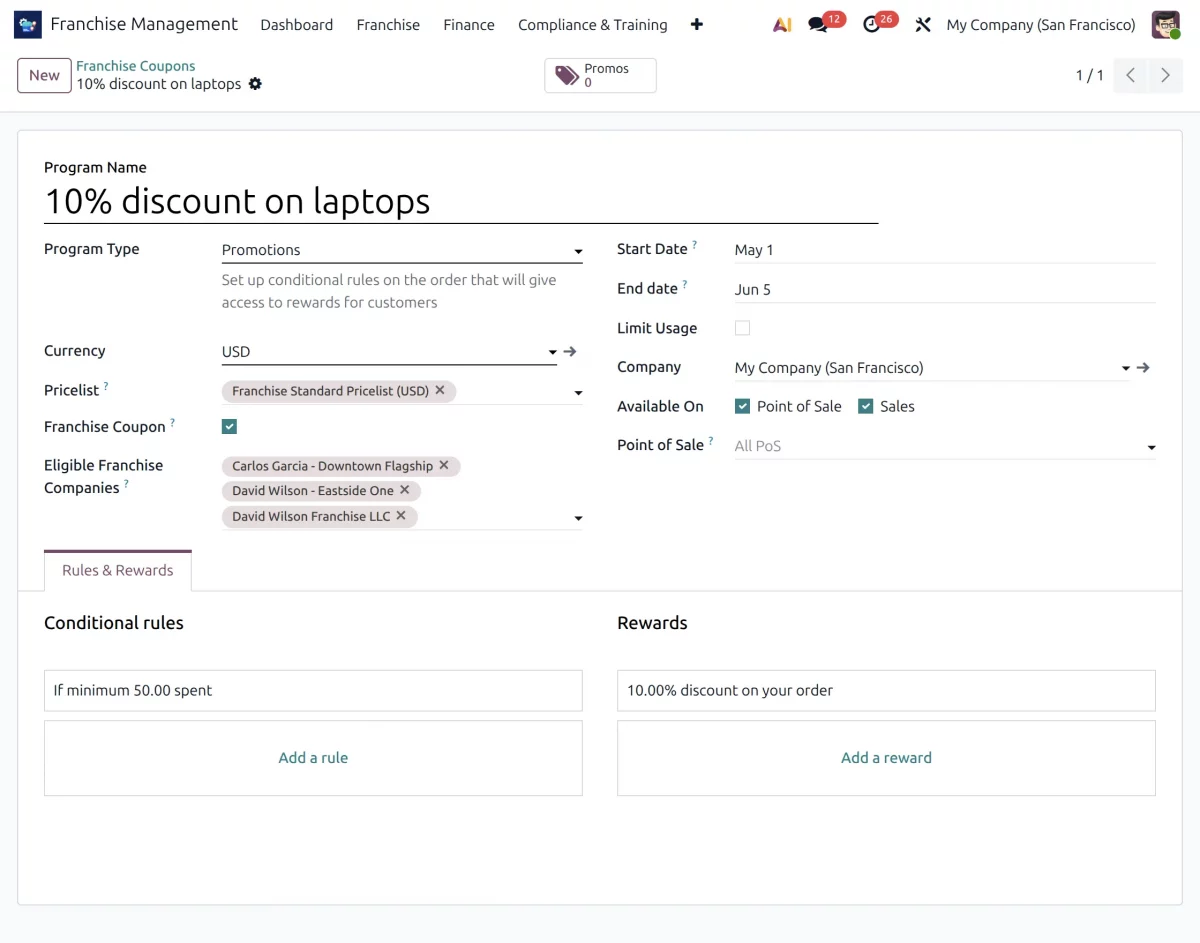This screenshot has width=1200, height=943.
Task: Edit the Program Name field
Action: click(x=461, y=201)
